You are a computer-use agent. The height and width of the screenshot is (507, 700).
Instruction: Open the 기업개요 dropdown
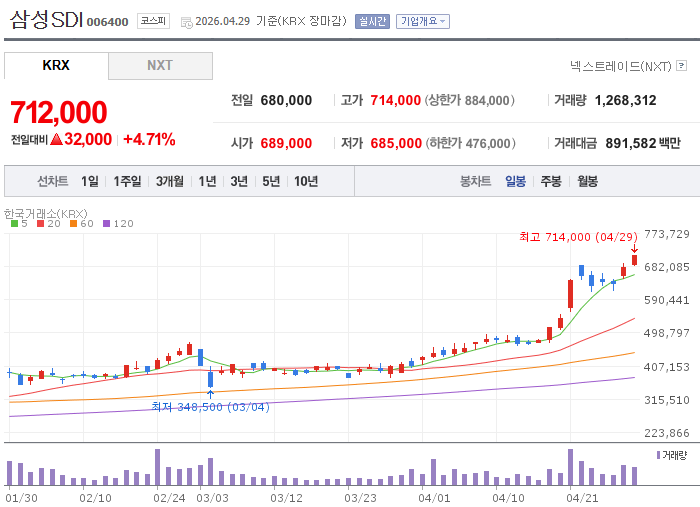point(423,21)
